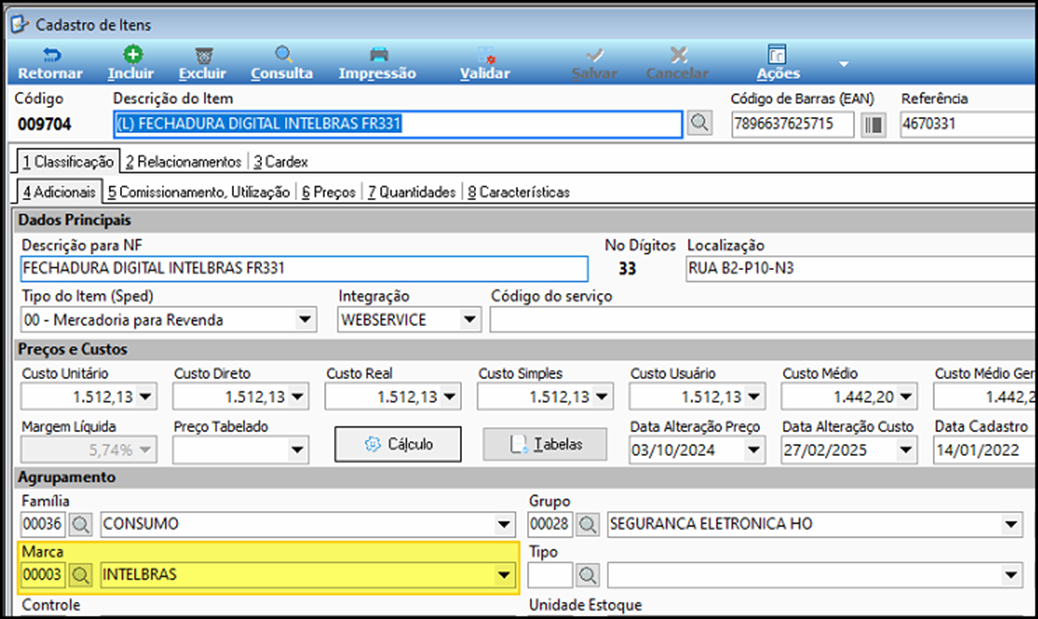
Task: Expand the Custo Médio dropdown arrow
Action: [906, 397]
